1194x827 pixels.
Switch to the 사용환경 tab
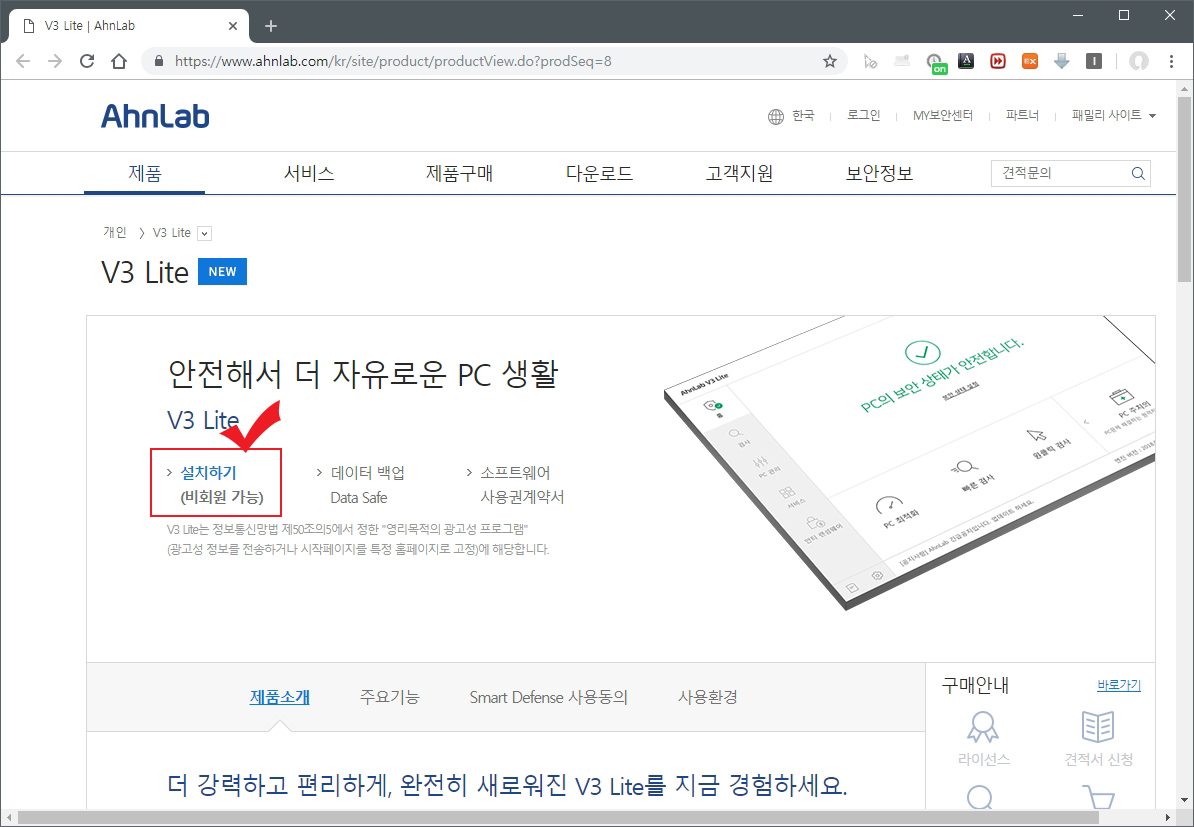click(707, 697)
